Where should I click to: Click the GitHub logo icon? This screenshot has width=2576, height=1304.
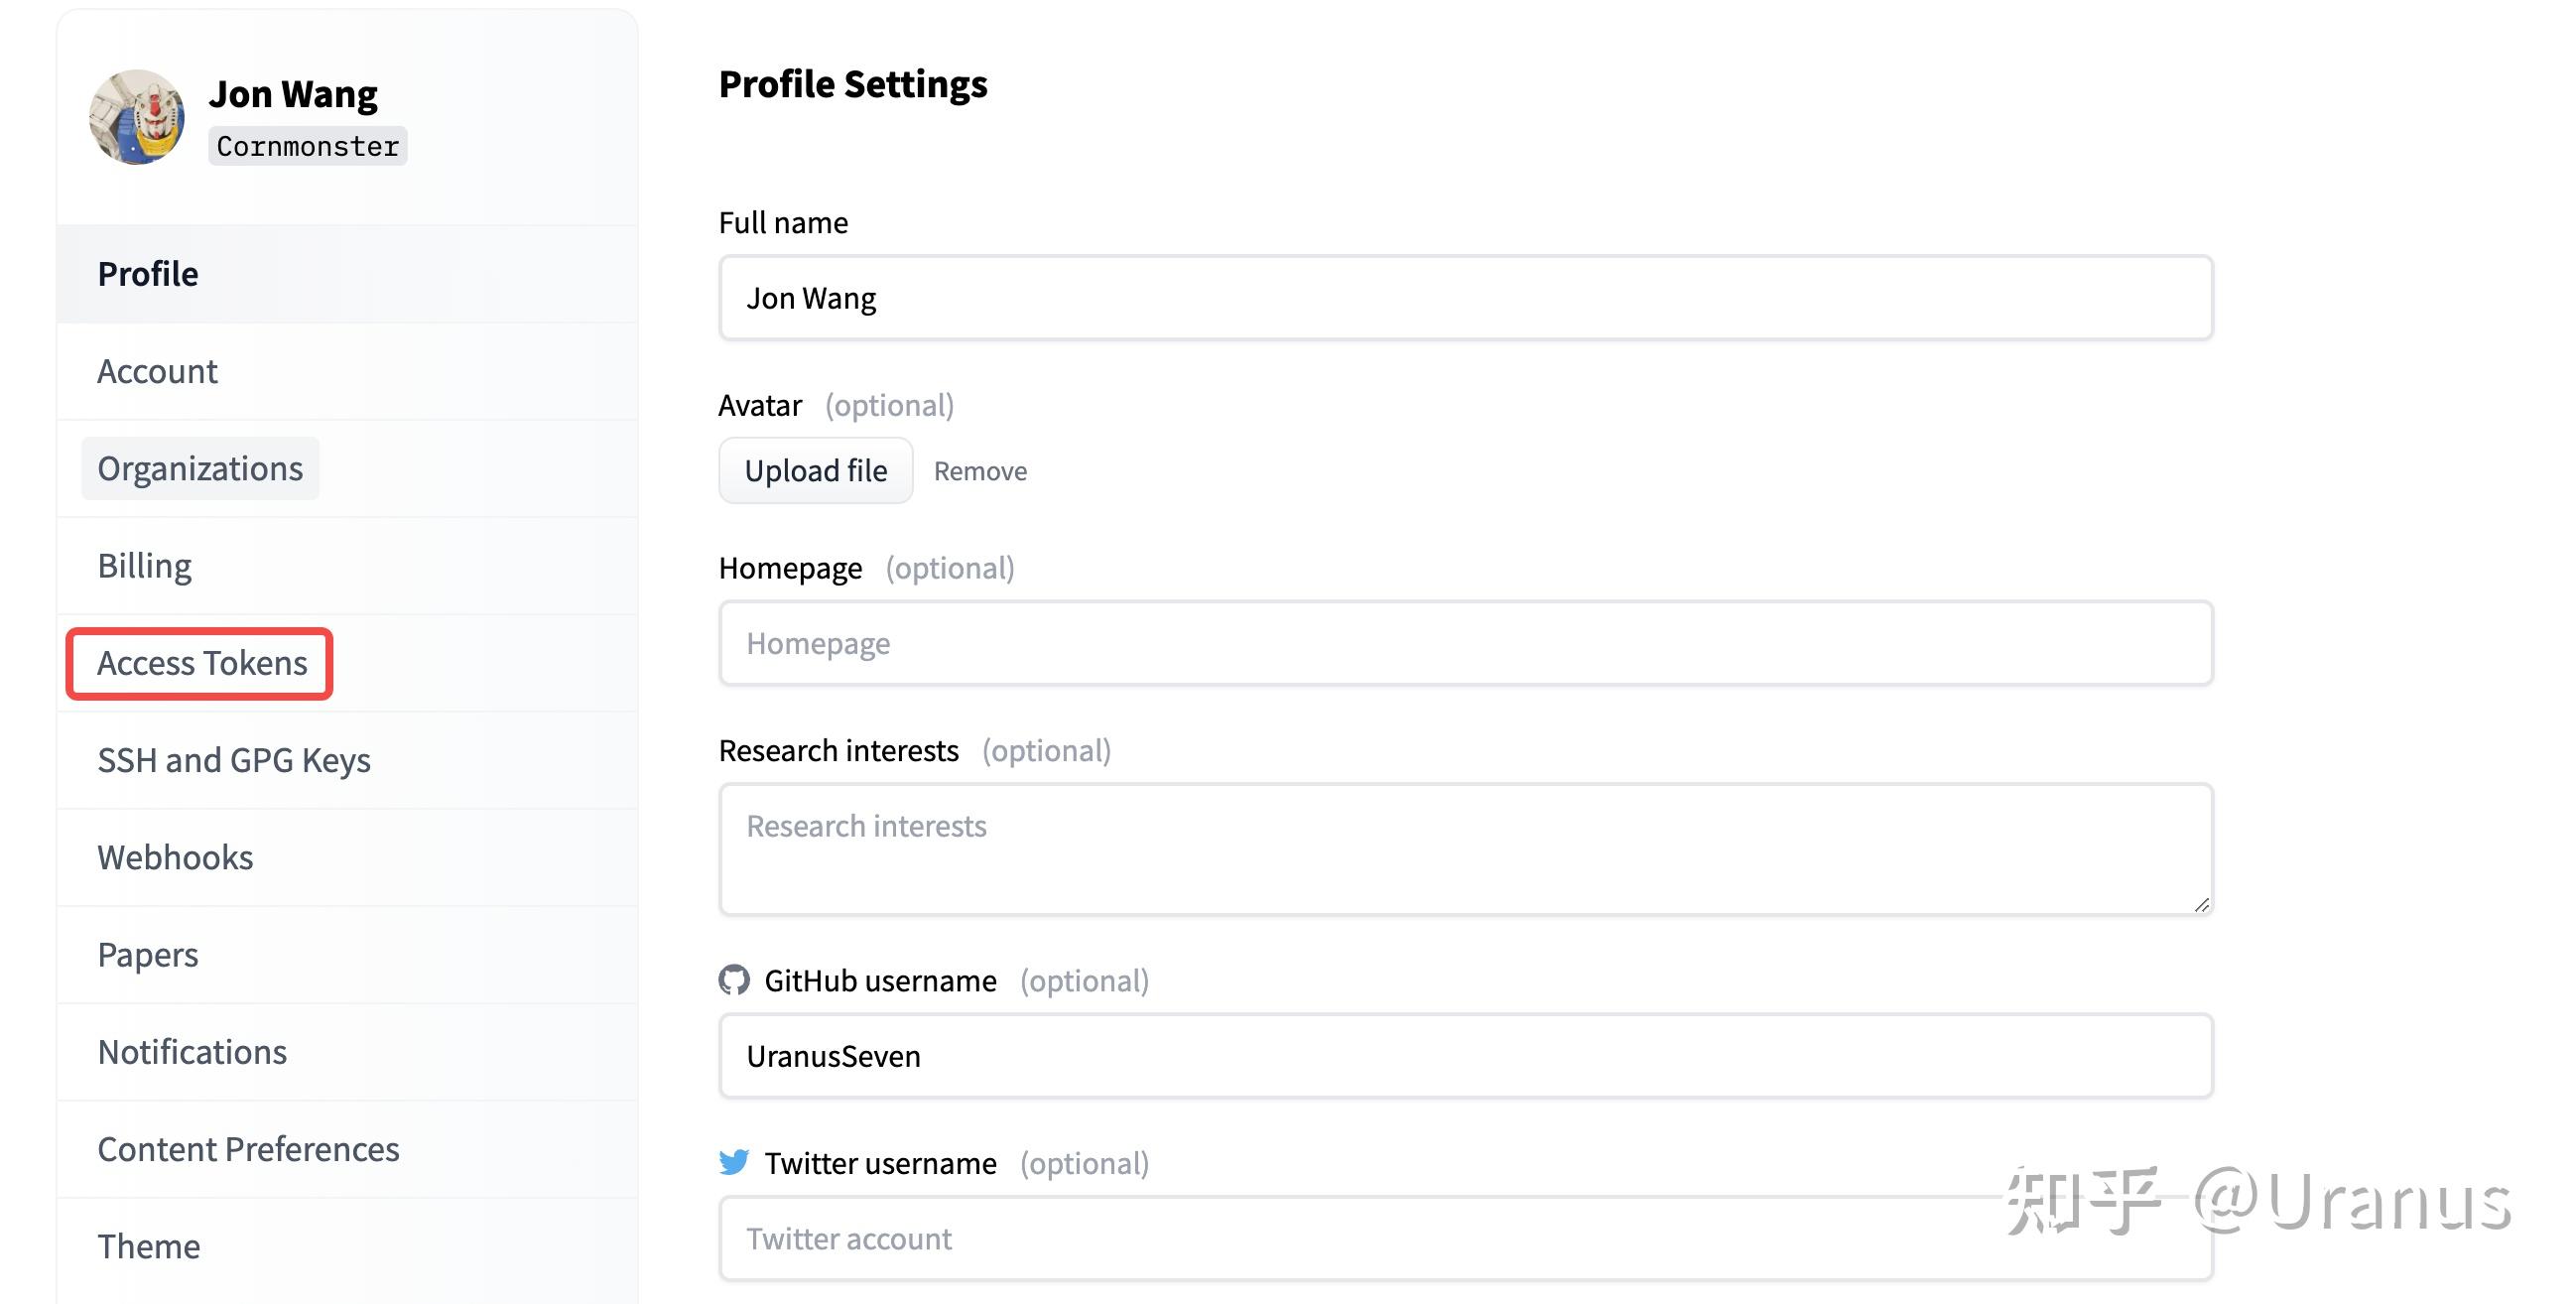[x=734, y=980]
